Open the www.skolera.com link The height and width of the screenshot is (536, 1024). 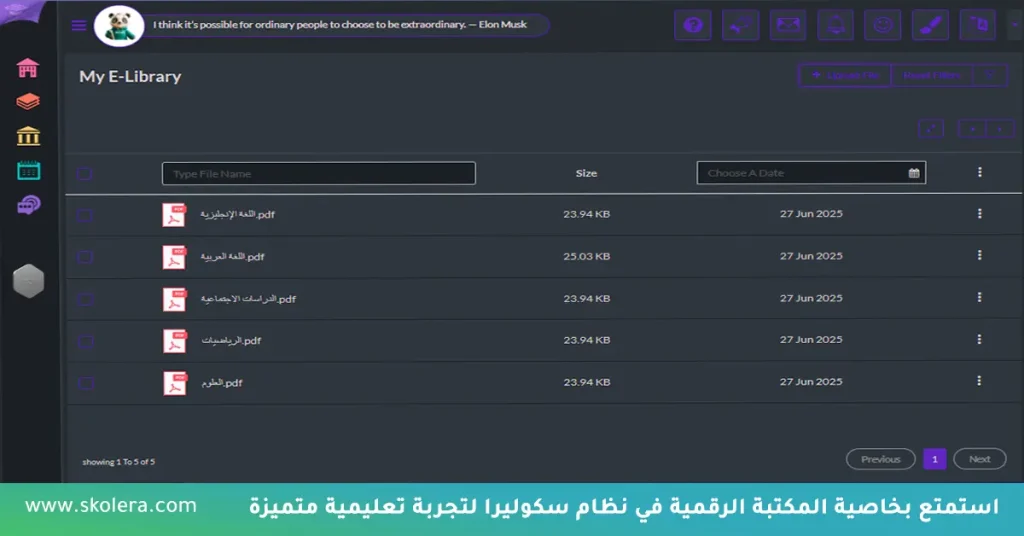click(x=111, y=506)
